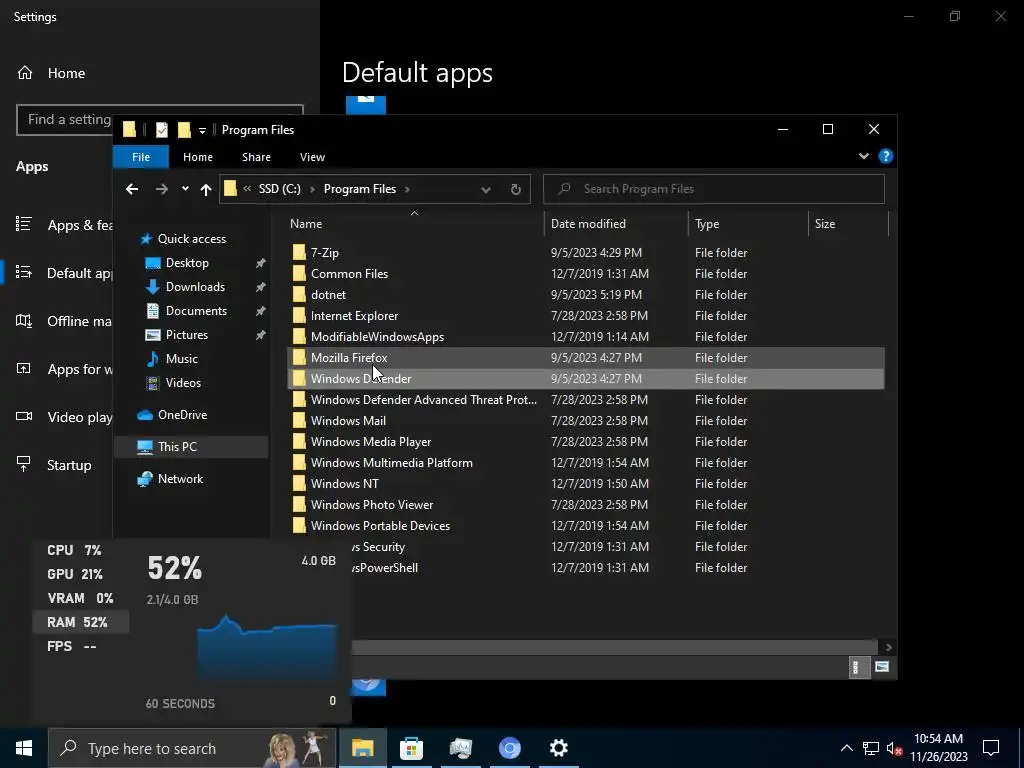Image resolution: width=1024 pixels, height=768 pixels.
Task: Open Startup in Settings sidebar
Action: pos(54,465)
